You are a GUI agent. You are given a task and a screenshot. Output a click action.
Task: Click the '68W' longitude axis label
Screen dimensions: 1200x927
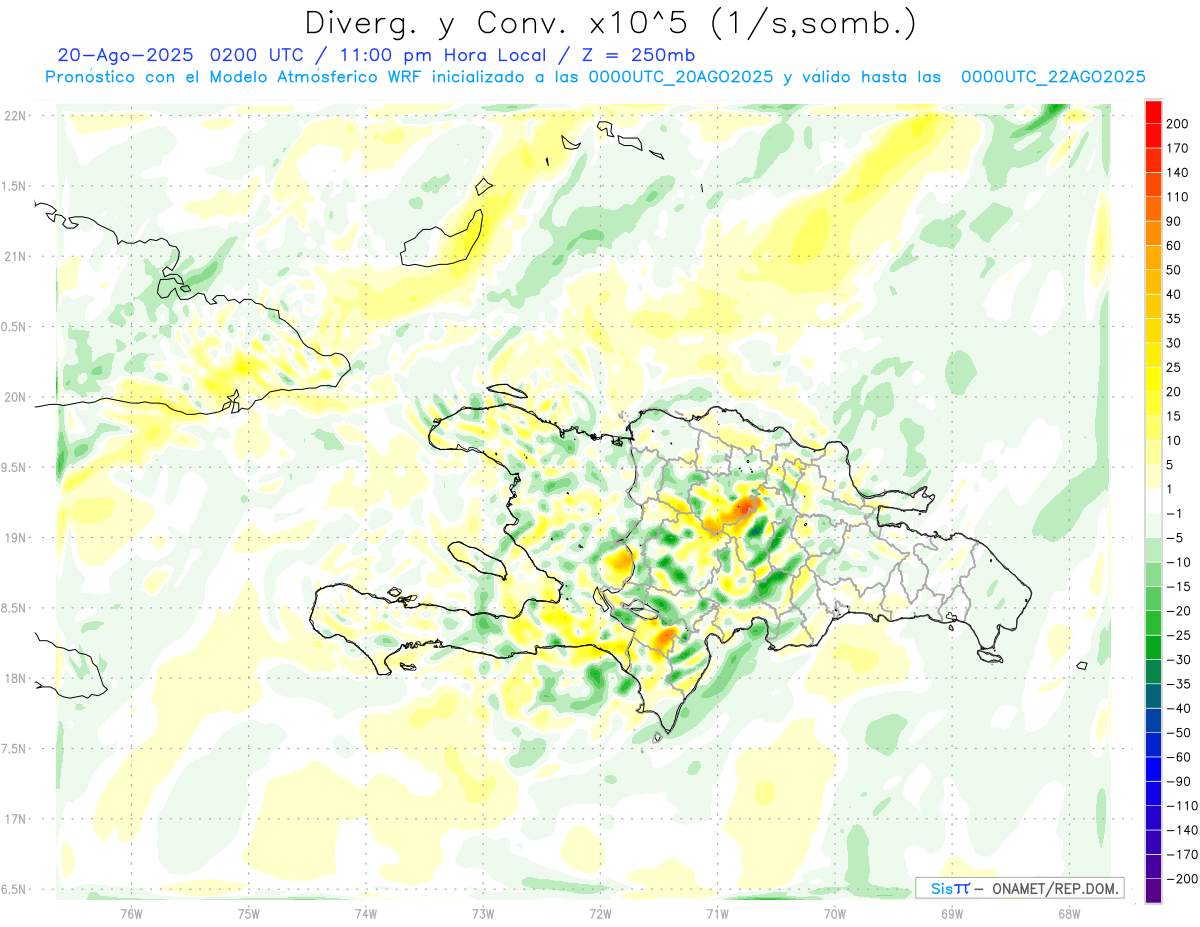point(1068,914)
